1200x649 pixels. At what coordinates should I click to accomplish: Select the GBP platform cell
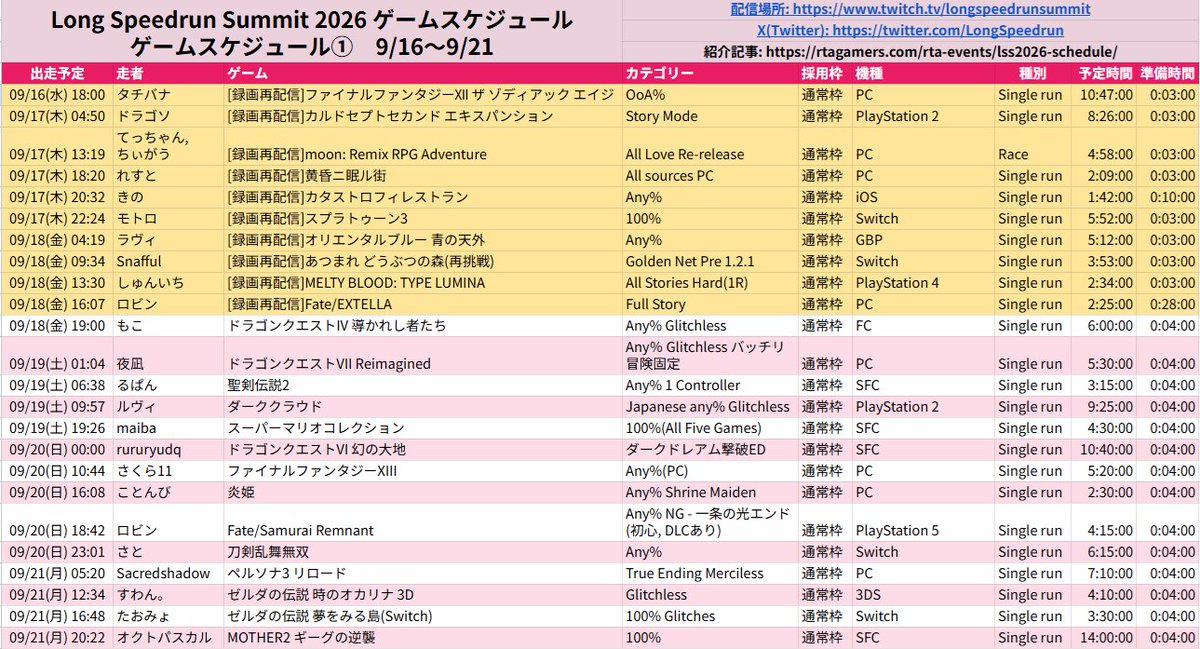pos(923,240)
